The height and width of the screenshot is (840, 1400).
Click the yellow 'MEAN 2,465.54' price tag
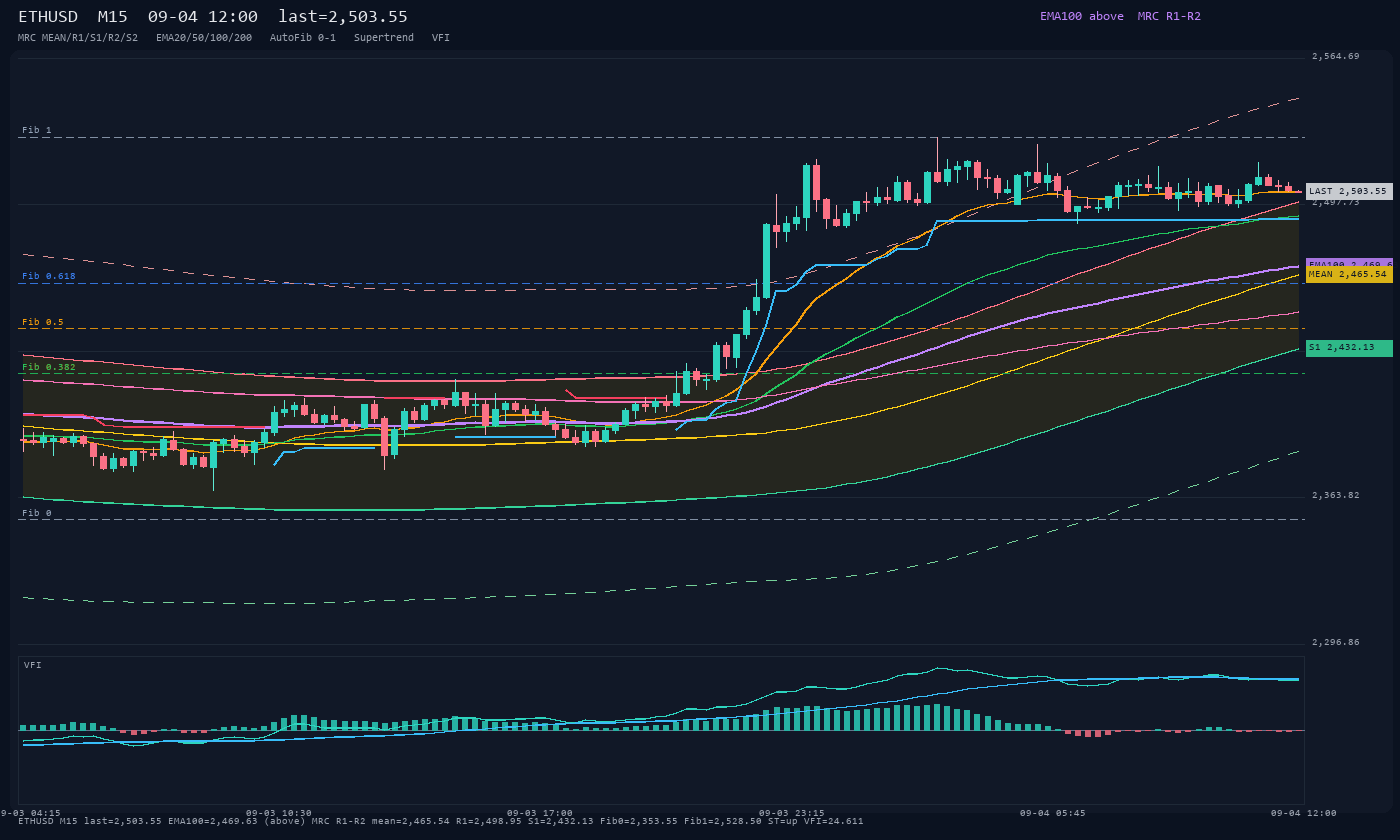click(x=1349, y=274)
